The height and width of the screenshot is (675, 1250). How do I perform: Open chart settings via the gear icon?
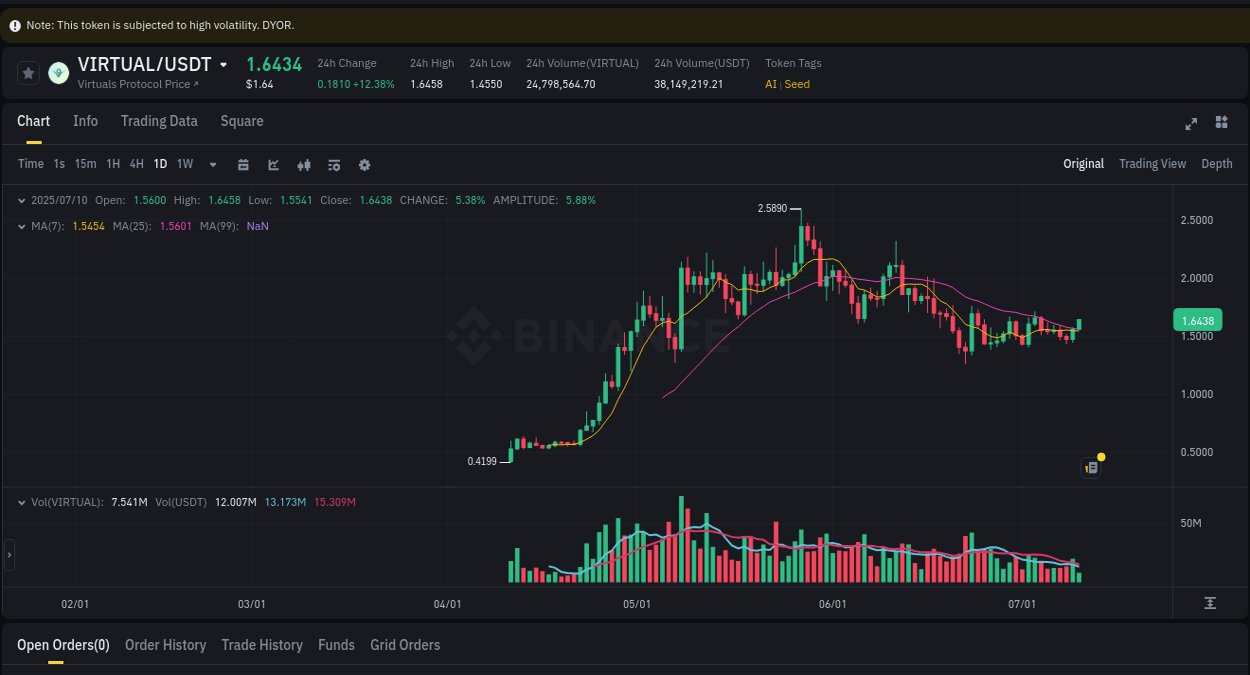[364, 164]
